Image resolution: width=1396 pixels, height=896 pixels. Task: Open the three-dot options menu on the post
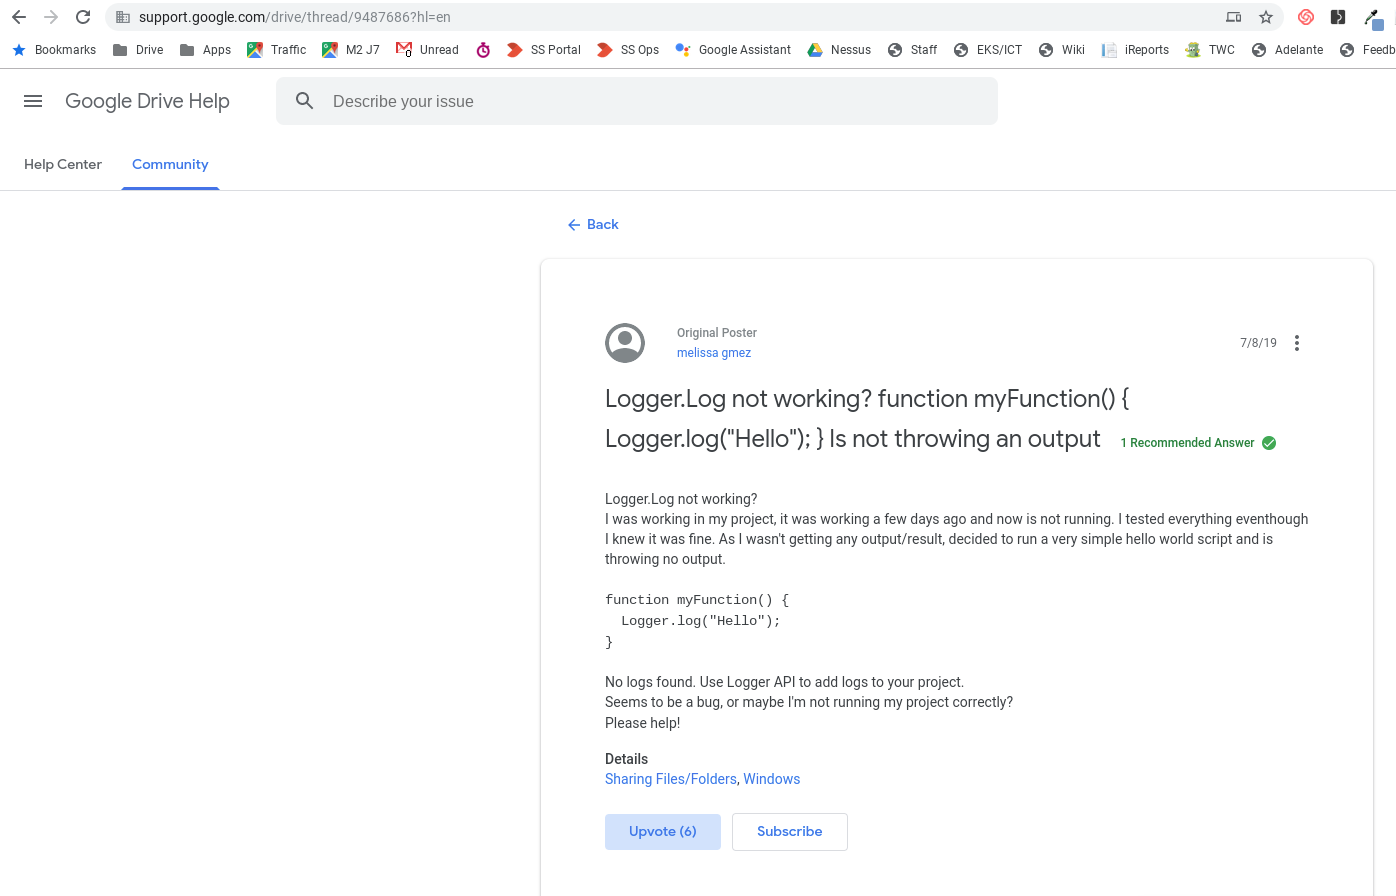(1297, 343)
